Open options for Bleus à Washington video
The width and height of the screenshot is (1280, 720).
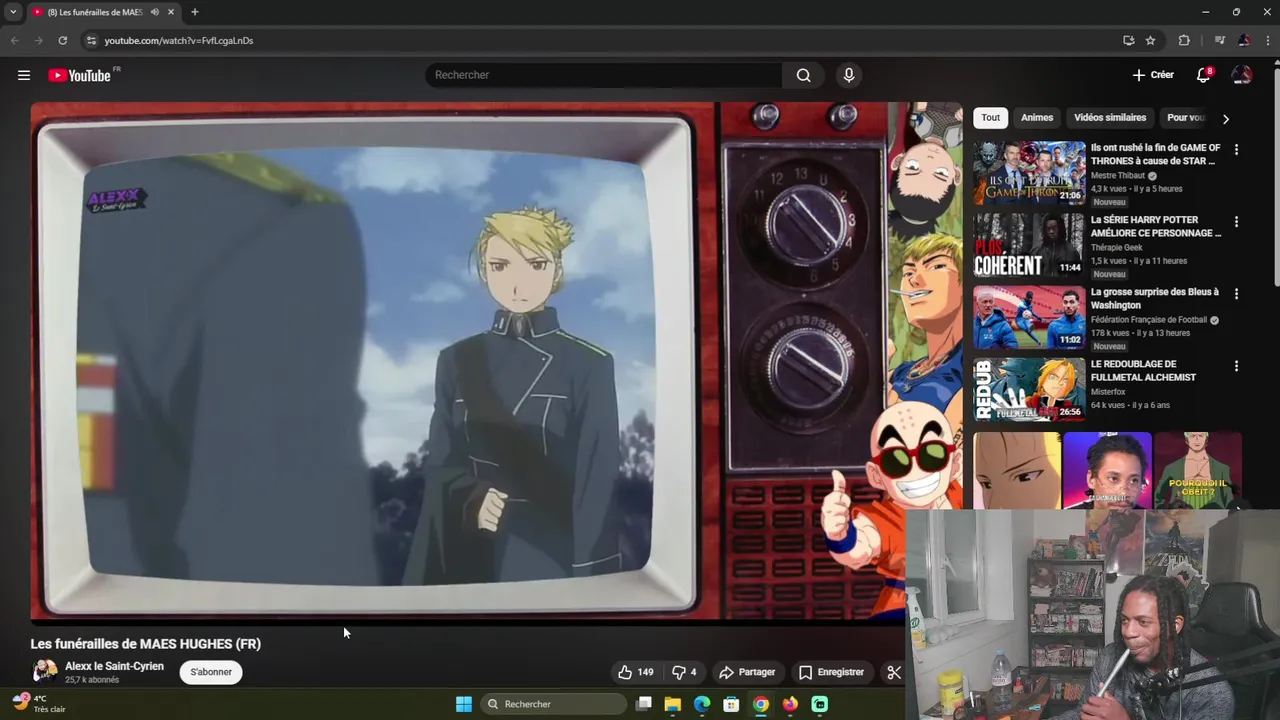click(x=1236, y=293)
